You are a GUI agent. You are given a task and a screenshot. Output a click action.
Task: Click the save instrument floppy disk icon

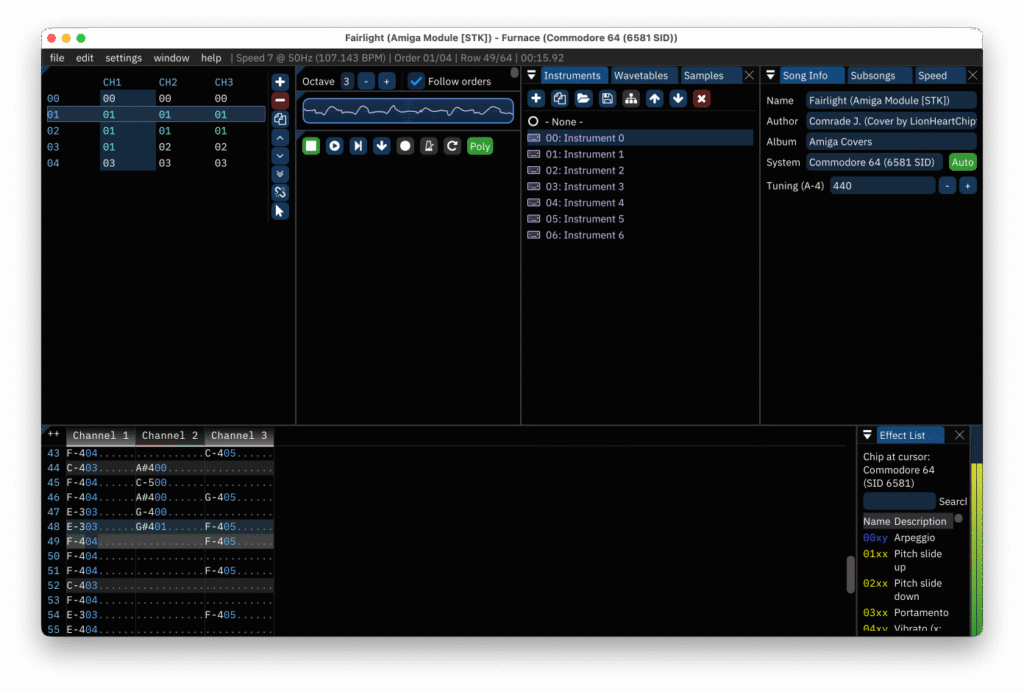pos(607,98)
